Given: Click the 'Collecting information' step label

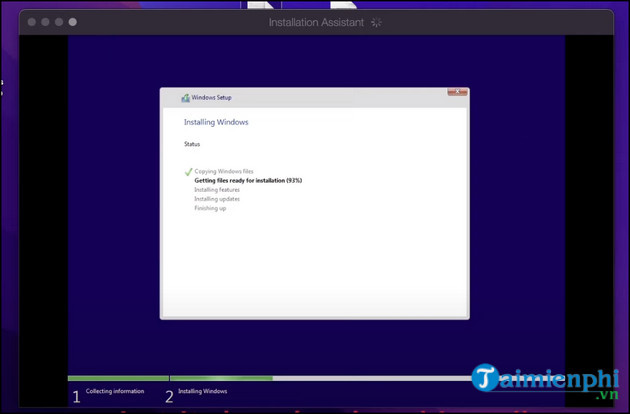Looking at the screenshot, I should tap(115, 391).
